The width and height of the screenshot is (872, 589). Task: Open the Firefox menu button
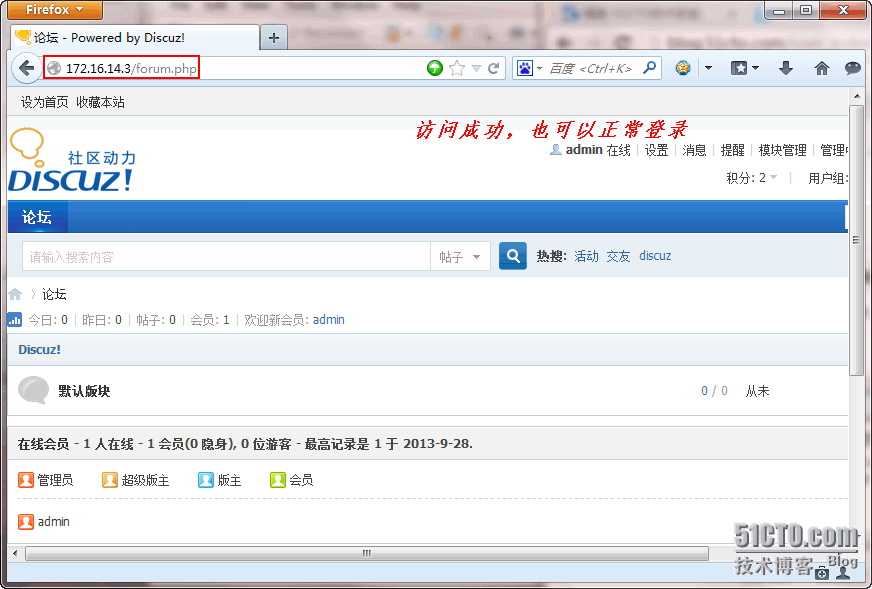pyautogui.click(x=54, y=9)
